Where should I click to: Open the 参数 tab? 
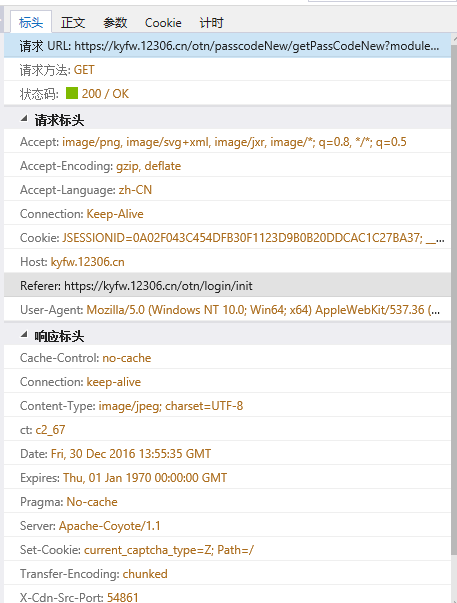[115, 23]
